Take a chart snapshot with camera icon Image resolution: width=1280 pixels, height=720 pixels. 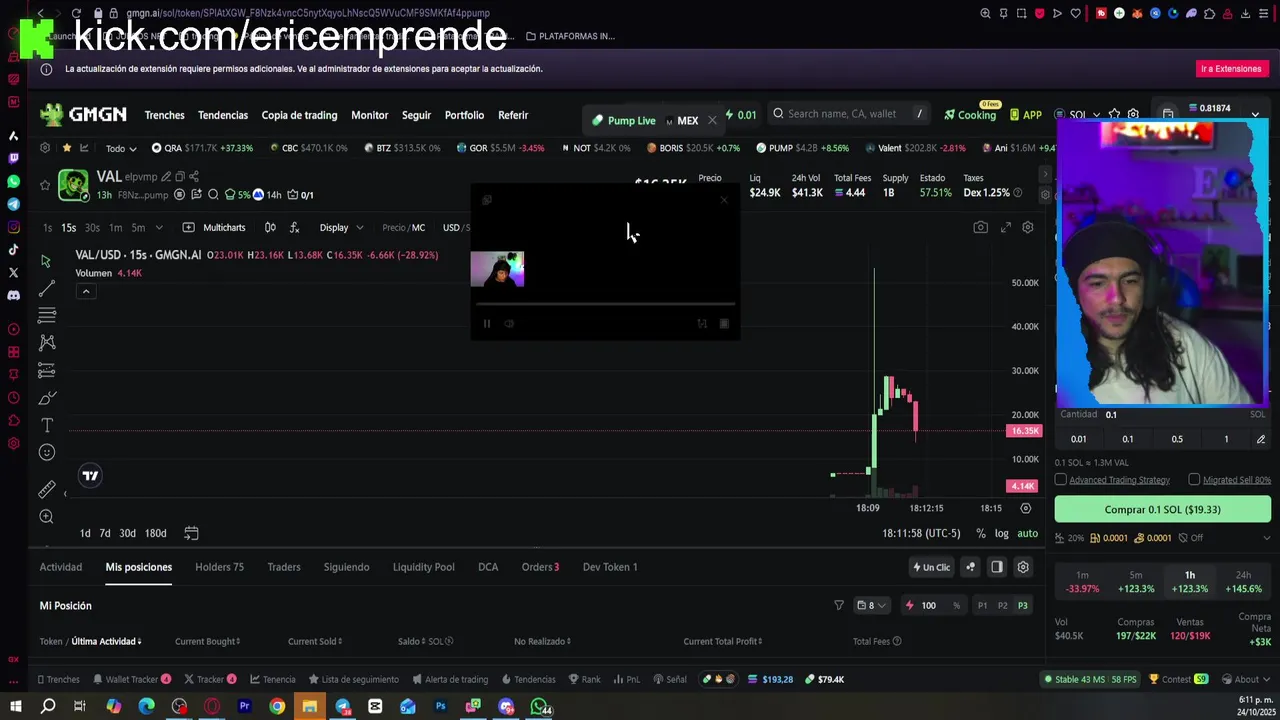click(x=980, y=228)
